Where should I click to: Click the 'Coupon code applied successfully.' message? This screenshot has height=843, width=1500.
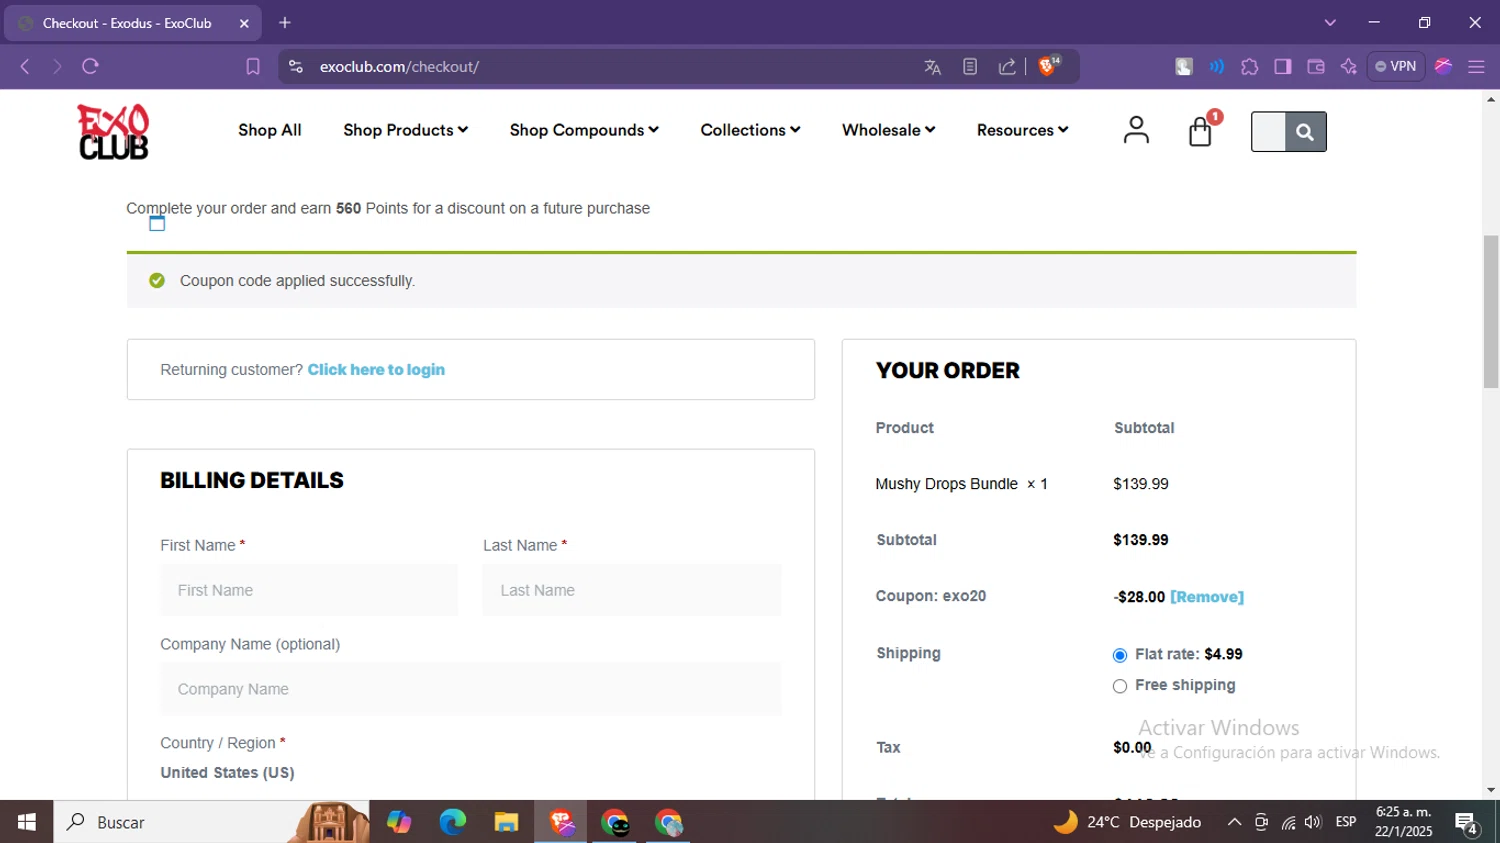tap(297, 281)
